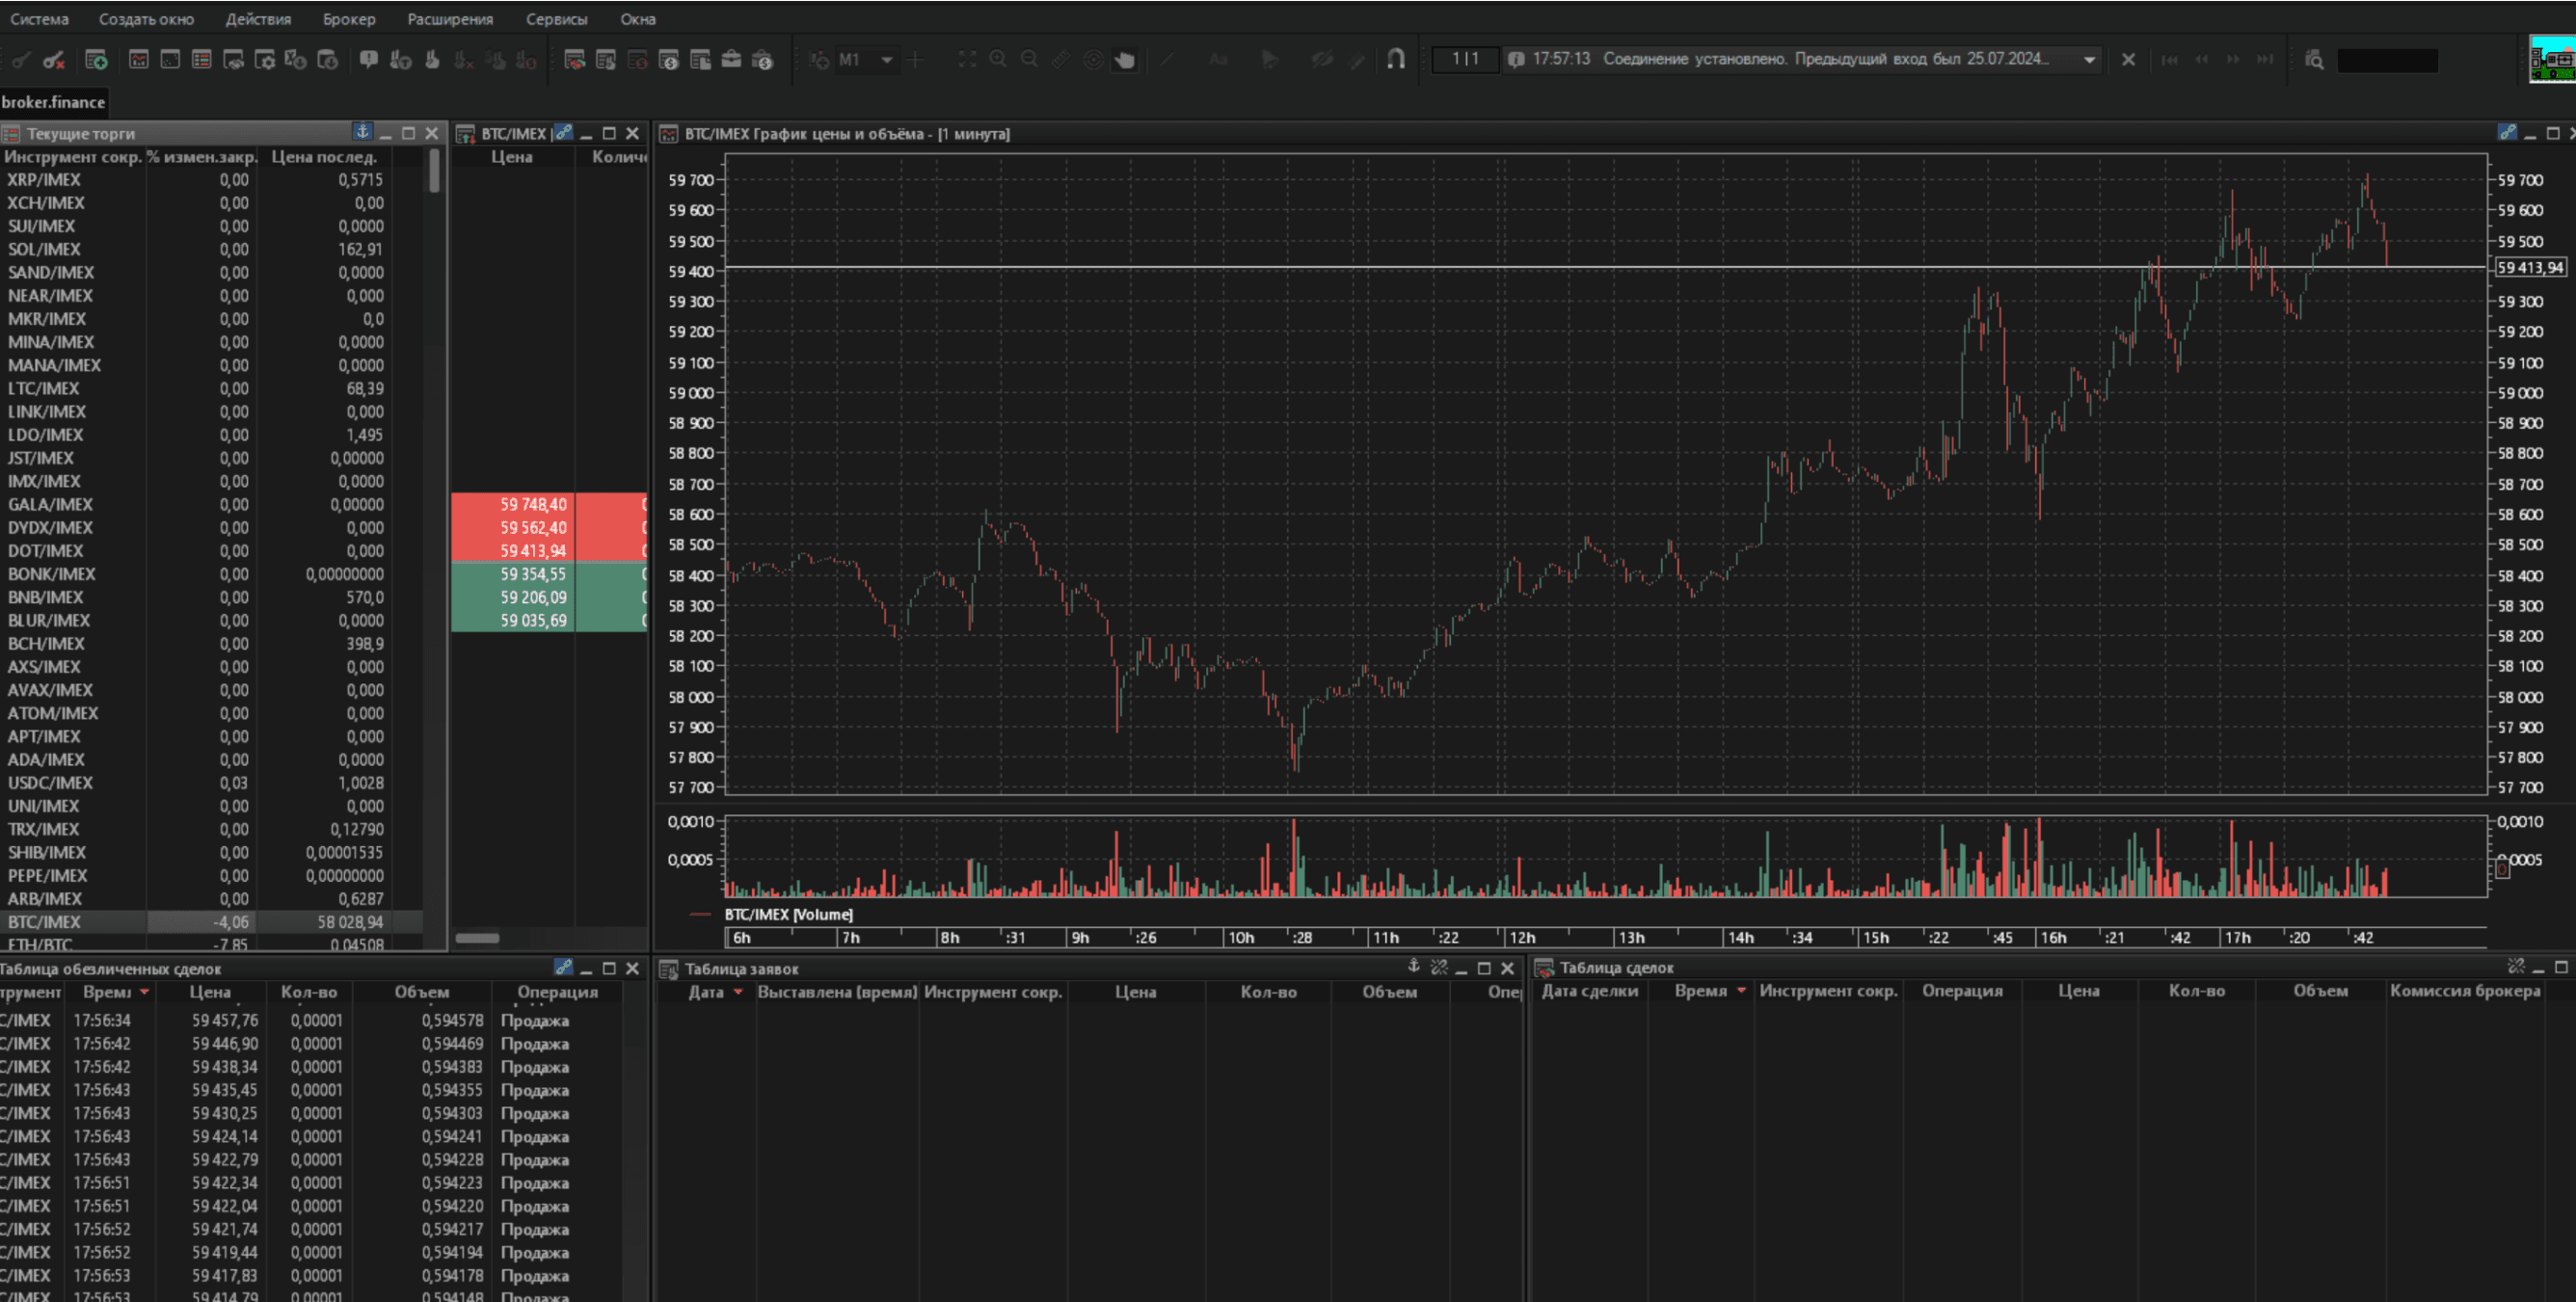This screenshot has width=2576, height=1302.
Task: Zoom out of the chart with magnifier minus
Action: (1029, 60)
